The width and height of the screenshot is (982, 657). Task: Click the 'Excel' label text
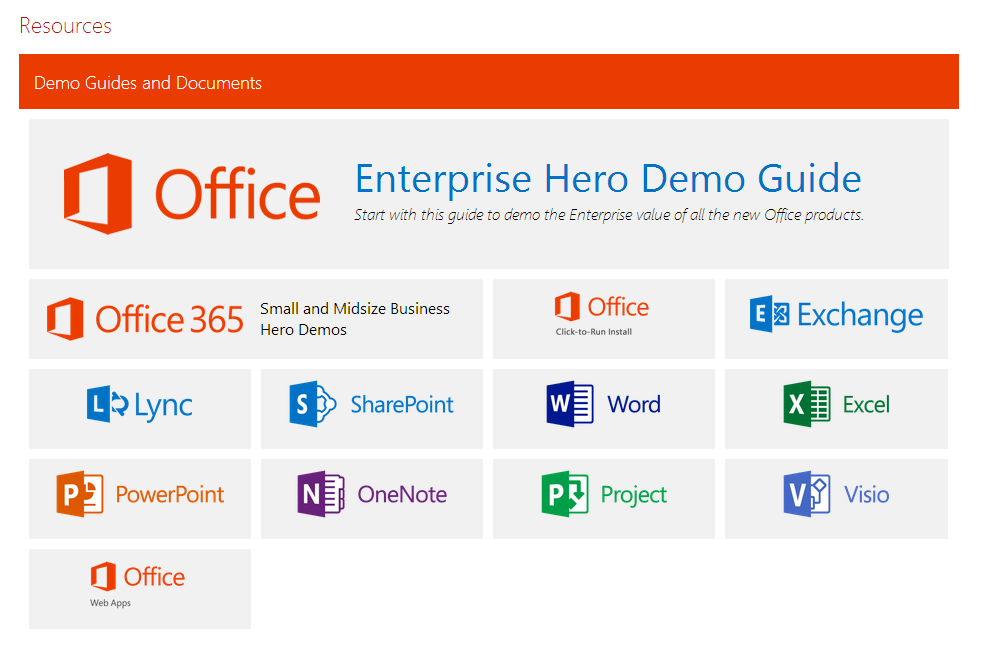coord(866,405)
